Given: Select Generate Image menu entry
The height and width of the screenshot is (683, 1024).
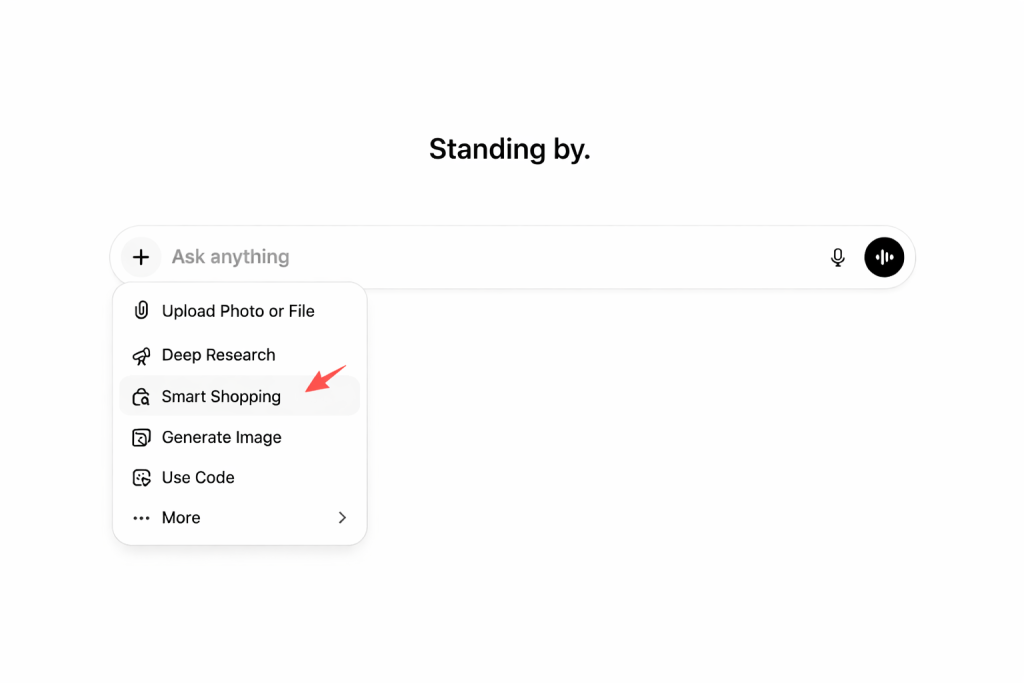Looking at the screenshot, I should click(x=221, y=438).
